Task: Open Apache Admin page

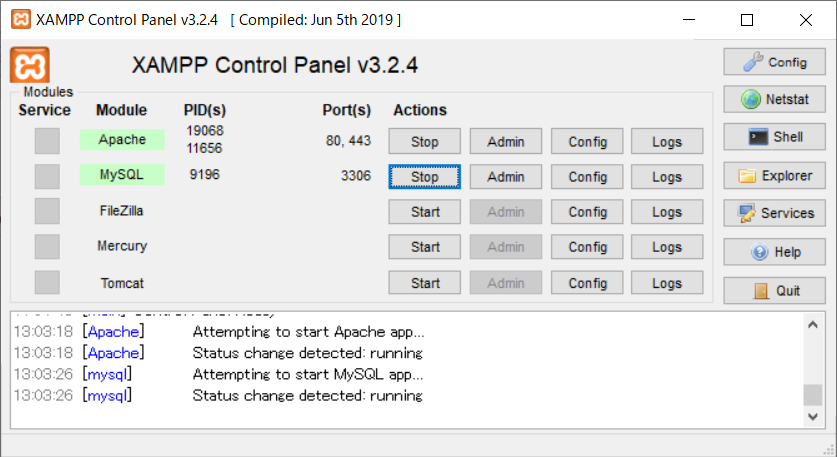Action: [x=506, y=141]
